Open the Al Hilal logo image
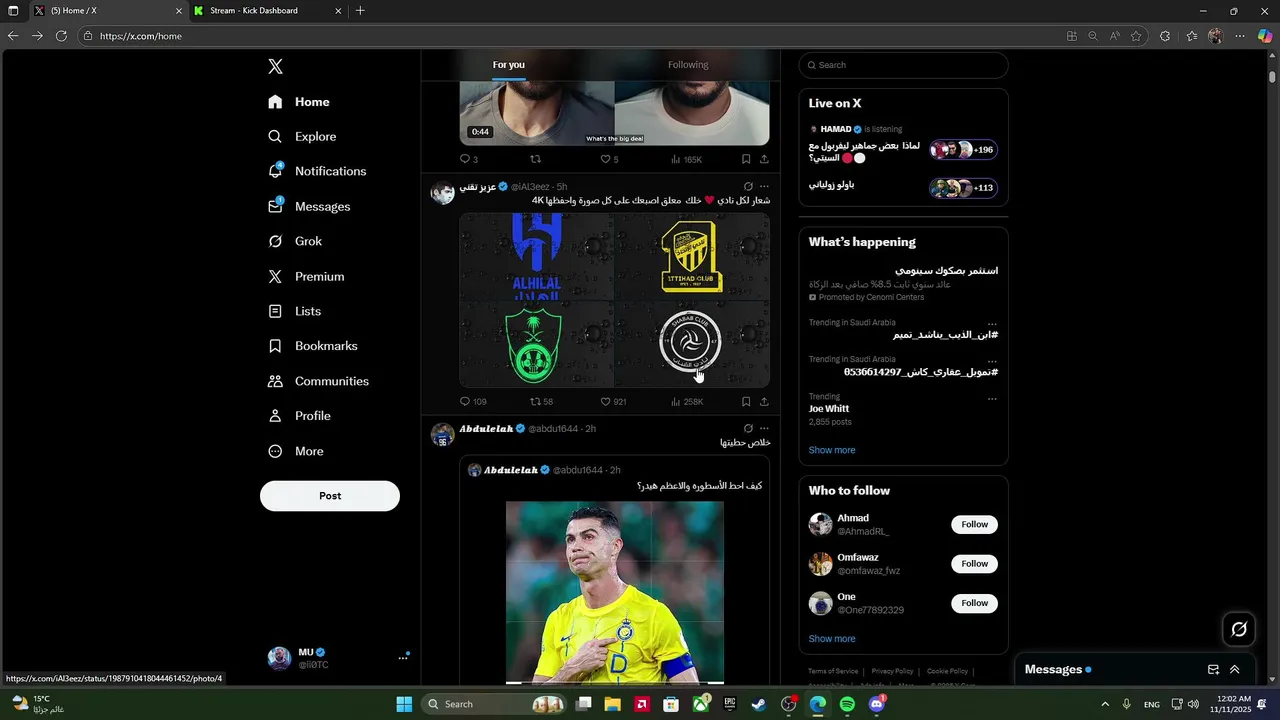1280x720 pixels. pyautogui.click(x=537, y=256)
